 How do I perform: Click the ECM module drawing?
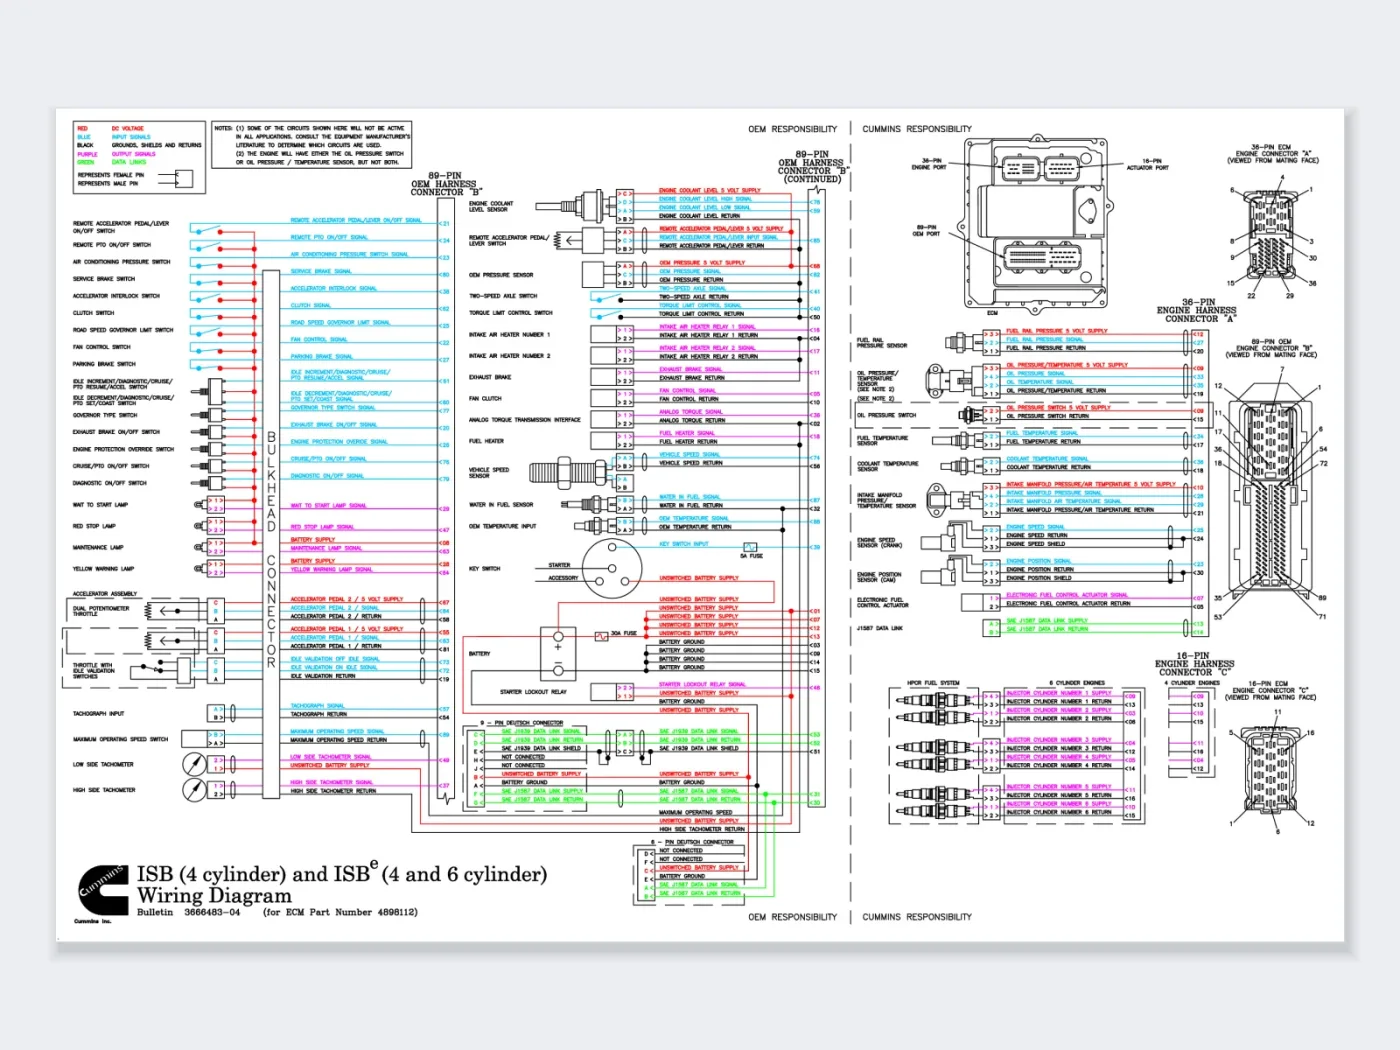(x=1035, y=224)
